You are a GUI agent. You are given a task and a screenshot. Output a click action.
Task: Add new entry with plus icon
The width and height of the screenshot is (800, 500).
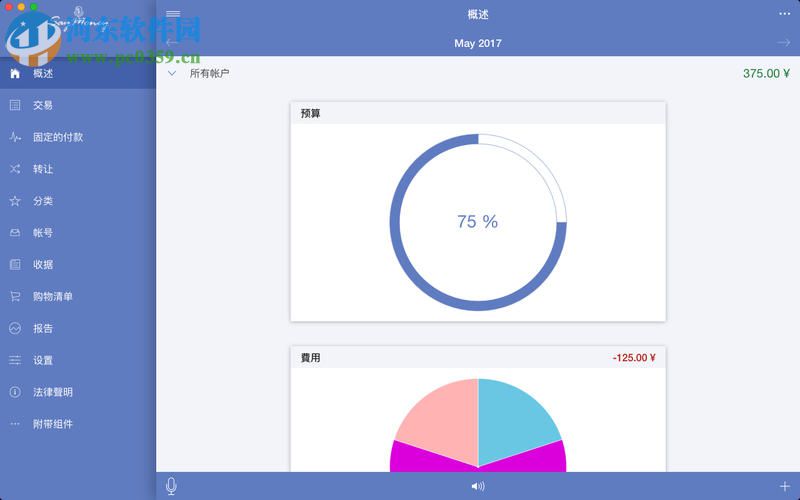(x=785, y=486)
